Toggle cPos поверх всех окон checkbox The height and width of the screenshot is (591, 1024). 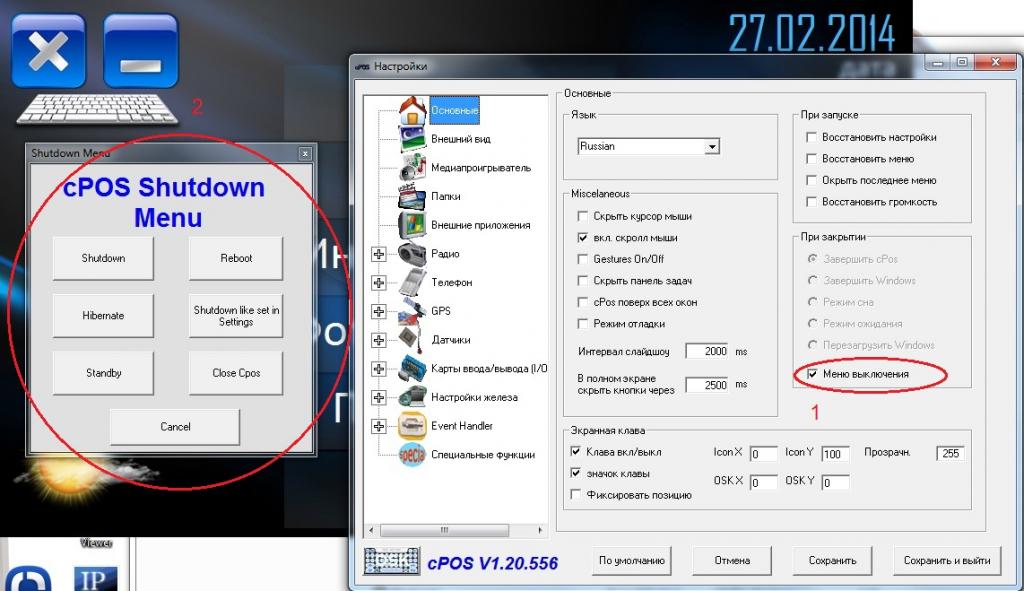coord(583,302)
